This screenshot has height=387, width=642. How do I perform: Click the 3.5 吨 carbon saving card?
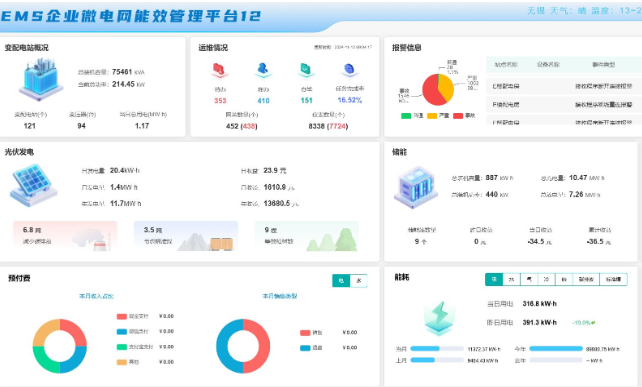coord(186,235)
